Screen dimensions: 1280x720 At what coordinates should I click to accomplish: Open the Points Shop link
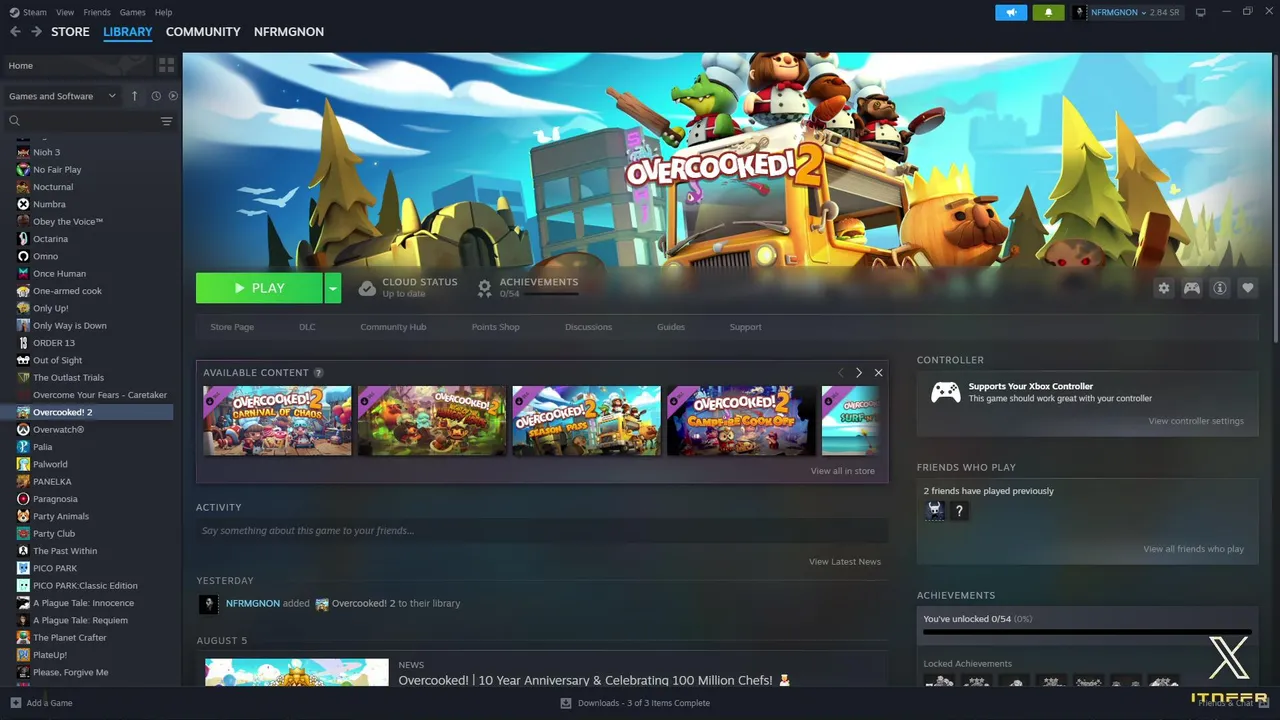point(496,327)
